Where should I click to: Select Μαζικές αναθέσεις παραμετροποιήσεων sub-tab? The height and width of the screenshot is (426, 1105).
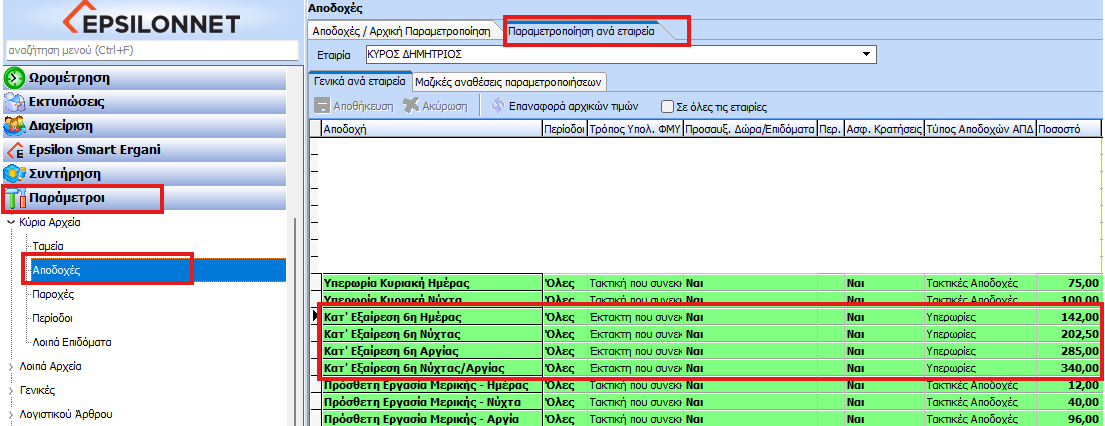tap(508, 81)
